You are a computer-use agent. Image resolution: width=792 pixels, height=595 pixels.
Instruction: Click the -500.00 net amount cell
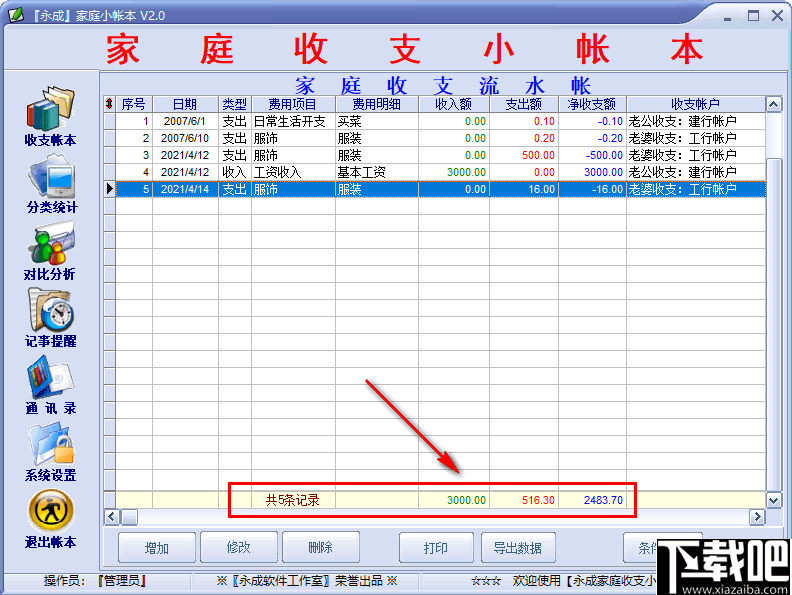click(592, 155)
